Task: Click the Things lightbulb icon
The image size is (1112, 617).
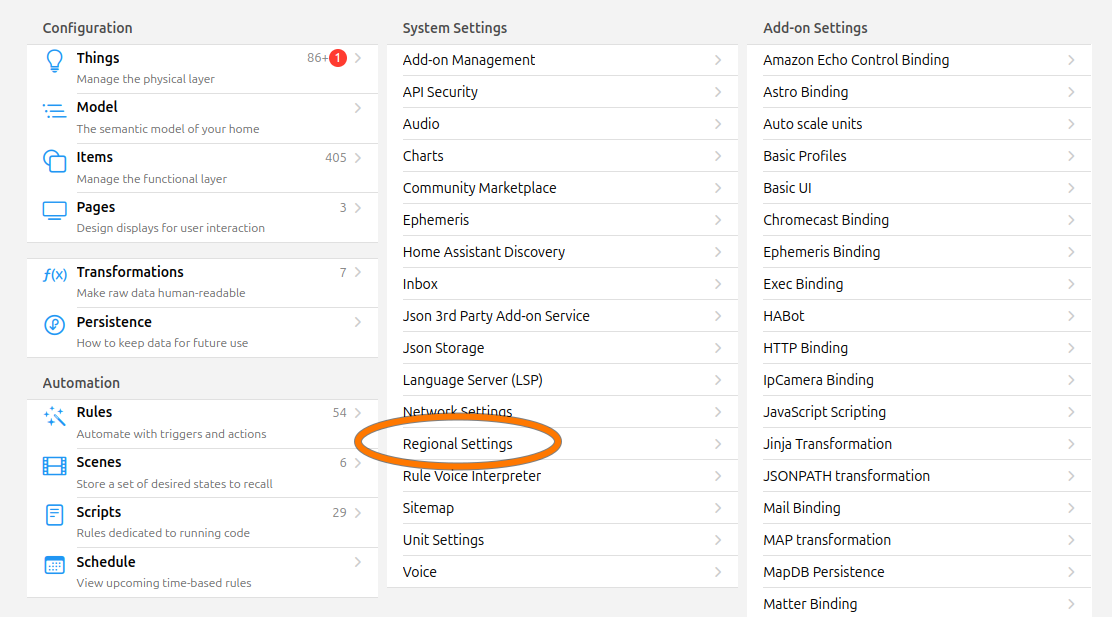Action: (x=55, y=61)
